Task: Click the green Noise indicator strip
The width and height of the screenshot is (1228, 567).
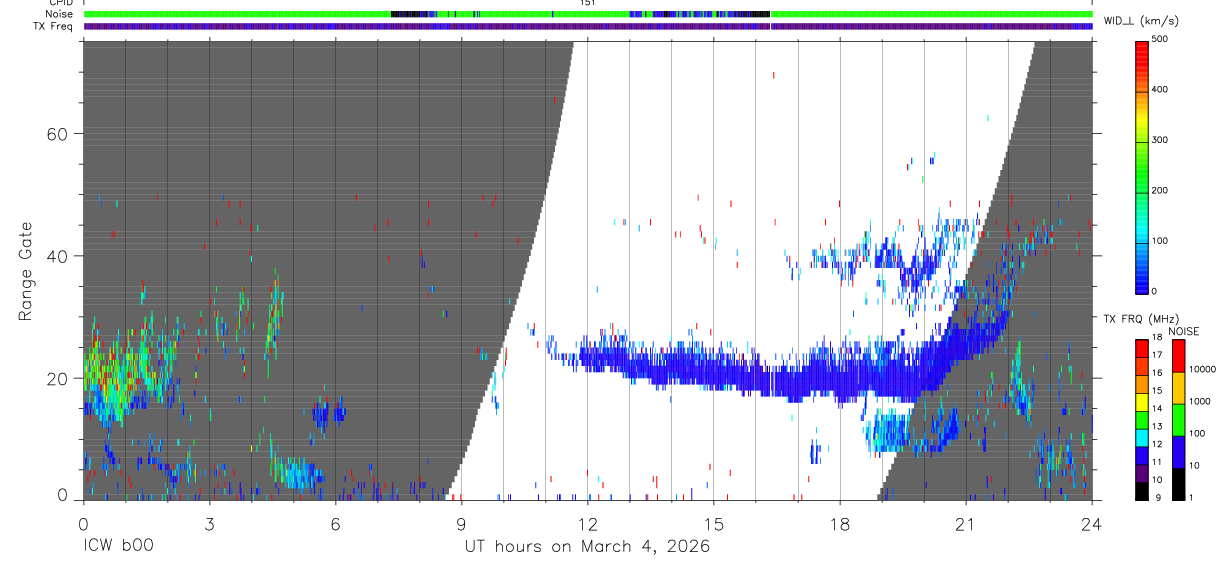Action: point(587,14)
